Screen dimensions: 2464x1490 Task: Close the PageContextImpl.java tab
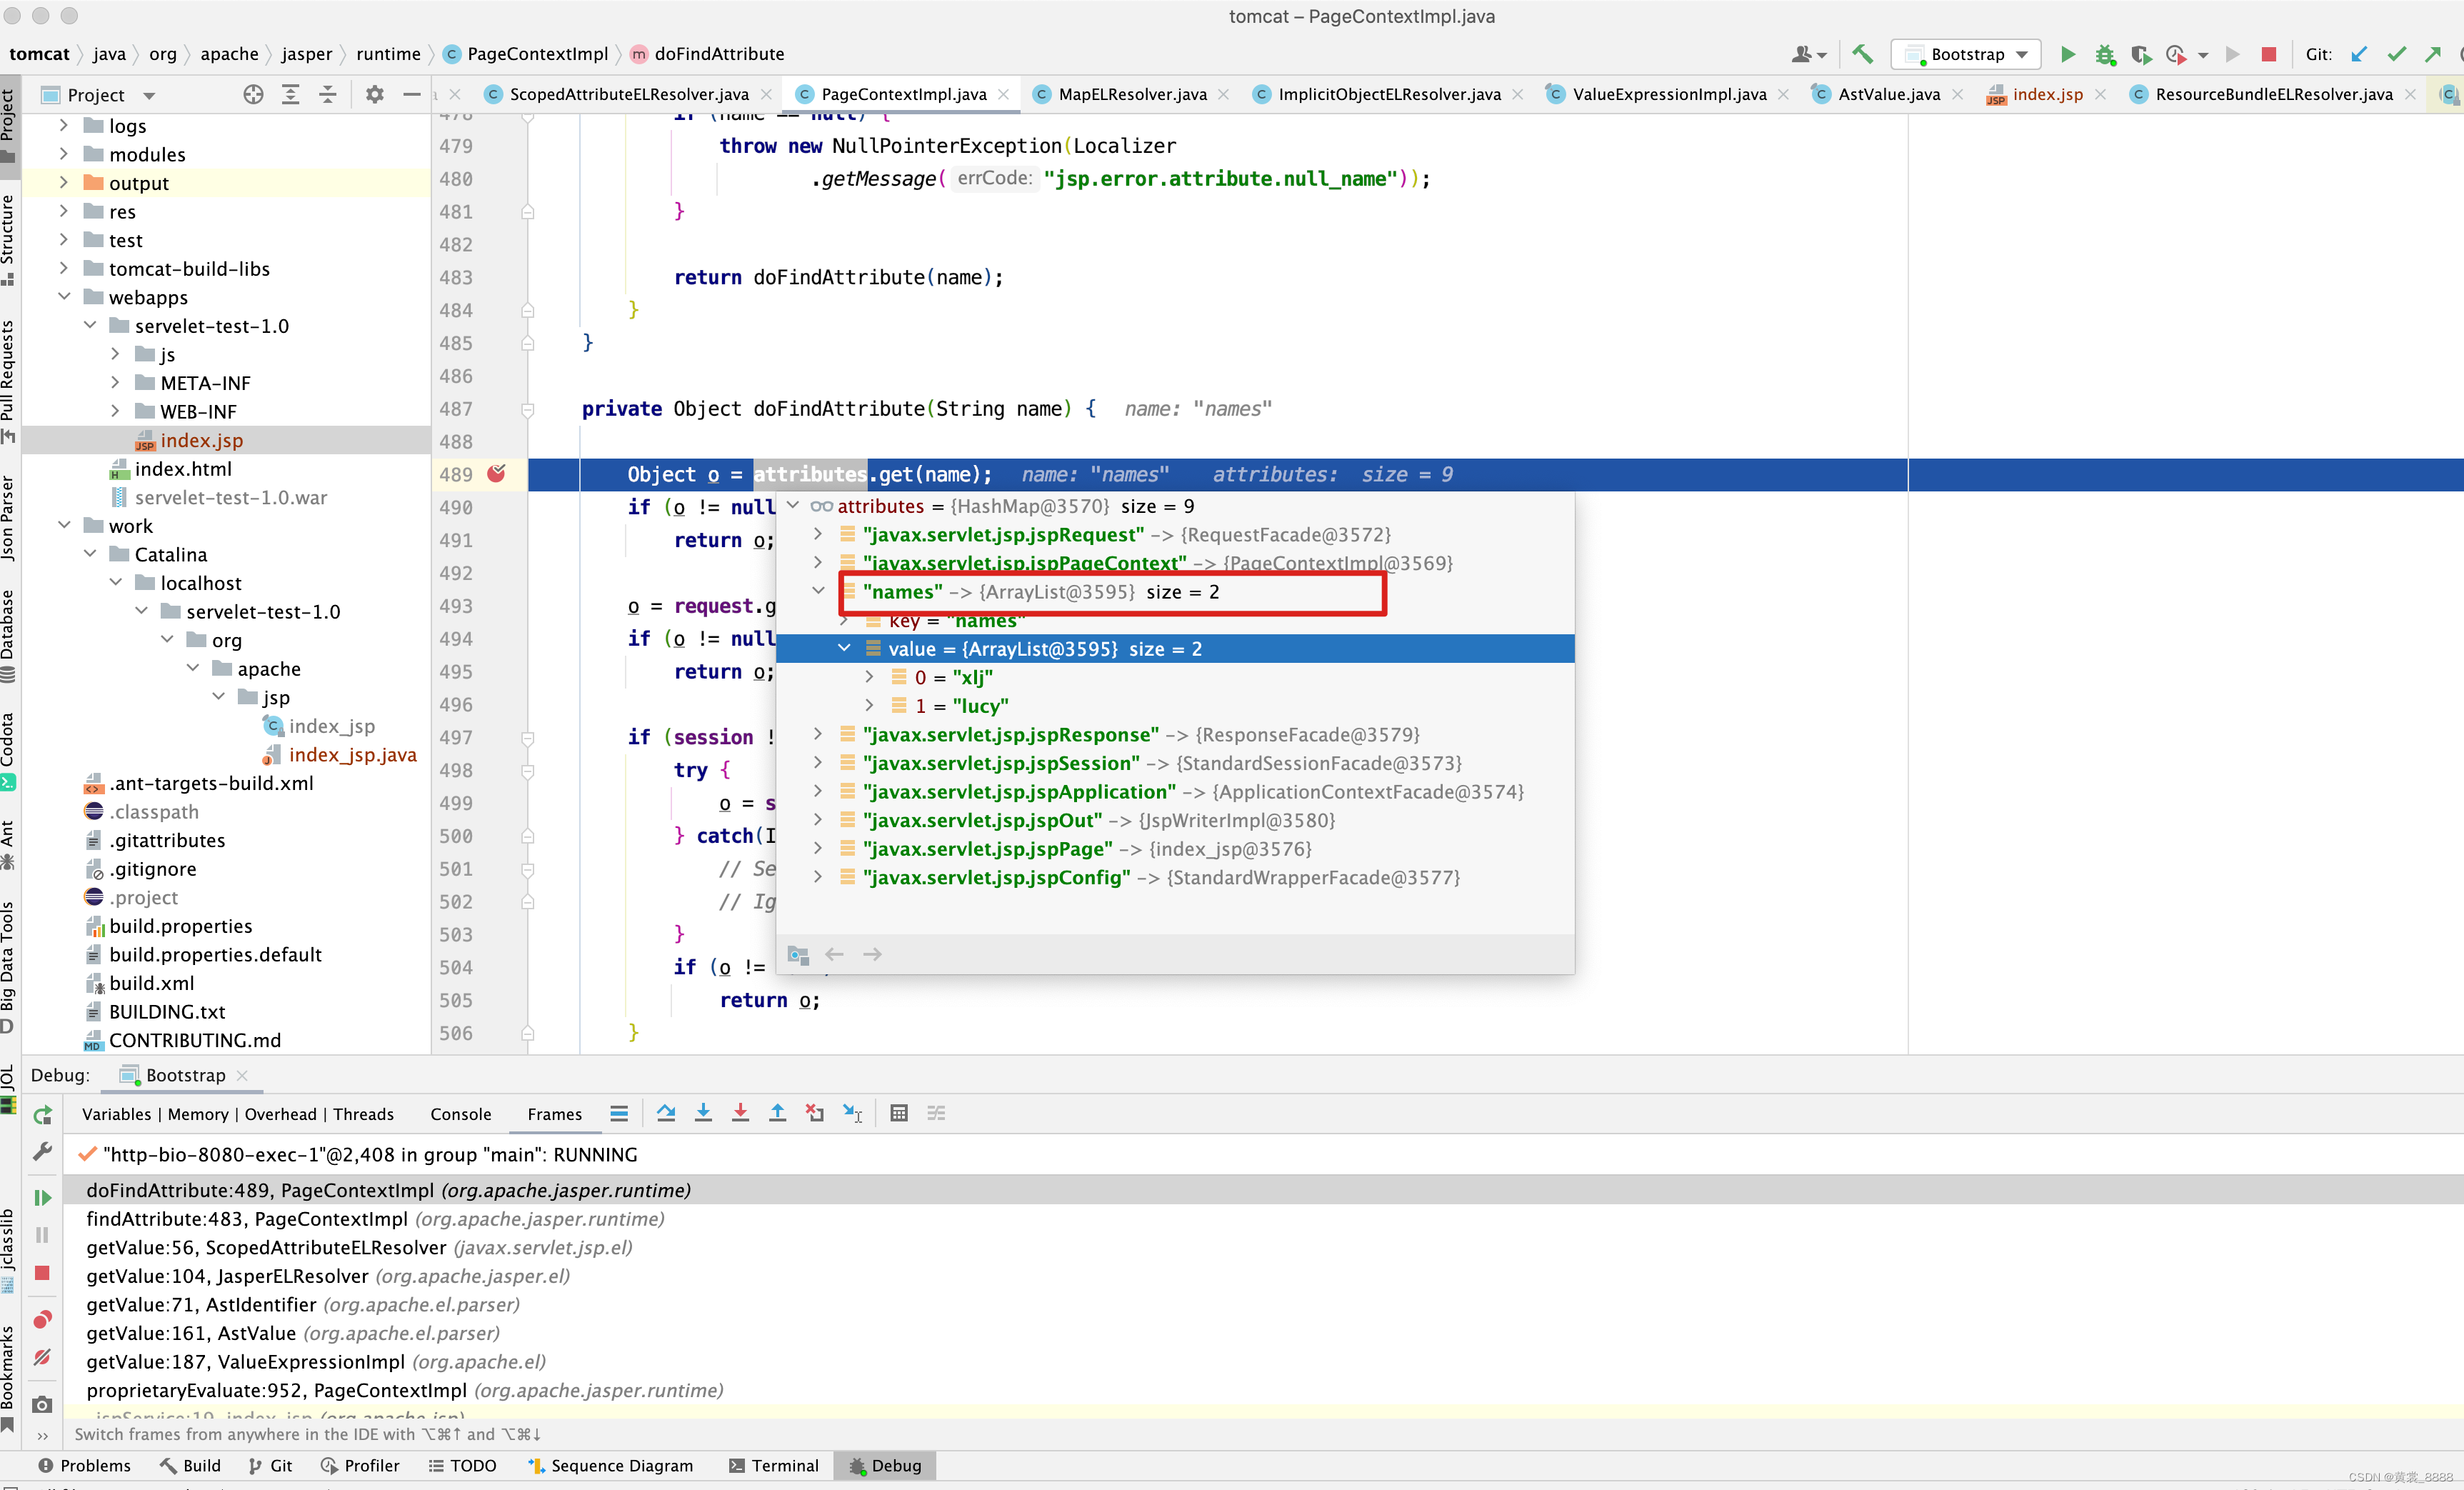(1004, 94)
